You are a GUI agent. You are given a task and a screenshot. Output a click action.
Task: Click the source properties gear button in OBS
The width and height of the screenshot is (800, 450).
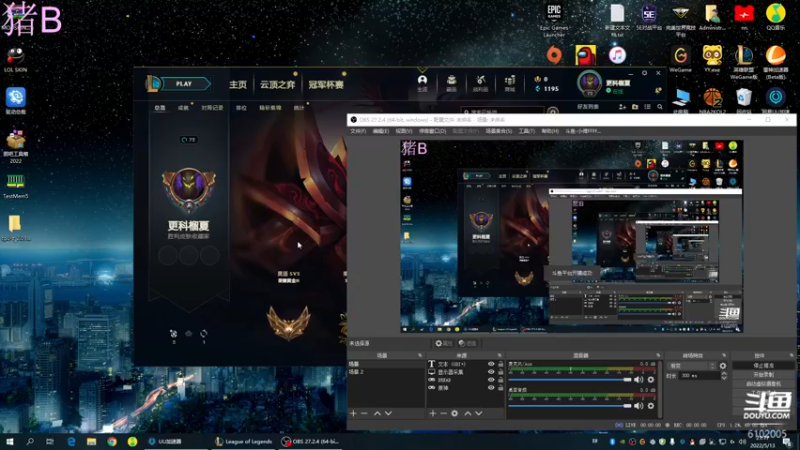pos(443,343)
